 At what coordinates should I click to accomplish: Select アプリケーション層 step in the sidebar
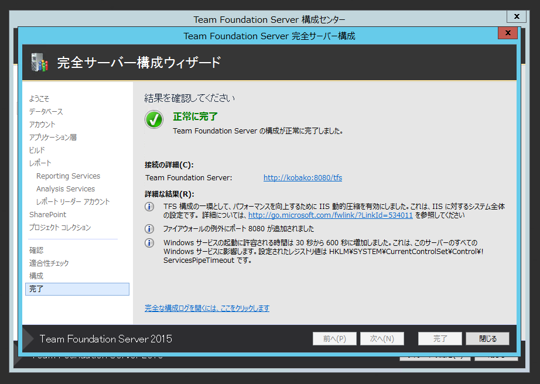point(53,137)
